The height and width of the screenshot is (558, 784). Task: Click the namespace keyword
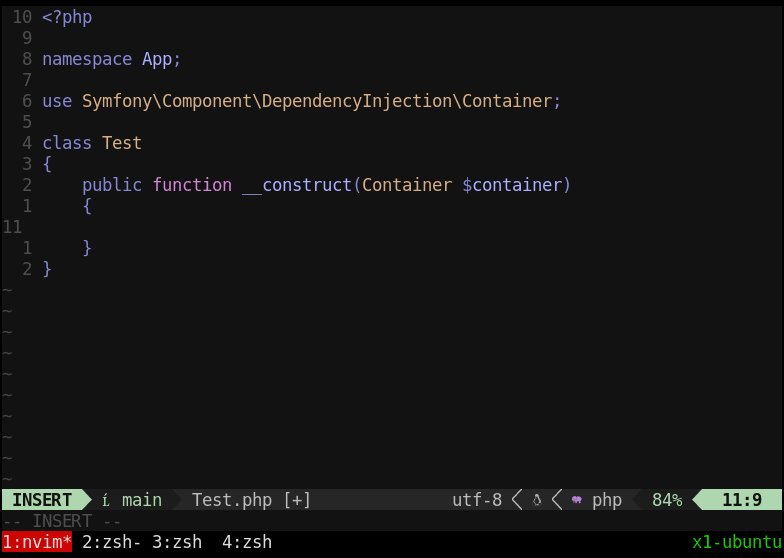click(x=87, y=60)
